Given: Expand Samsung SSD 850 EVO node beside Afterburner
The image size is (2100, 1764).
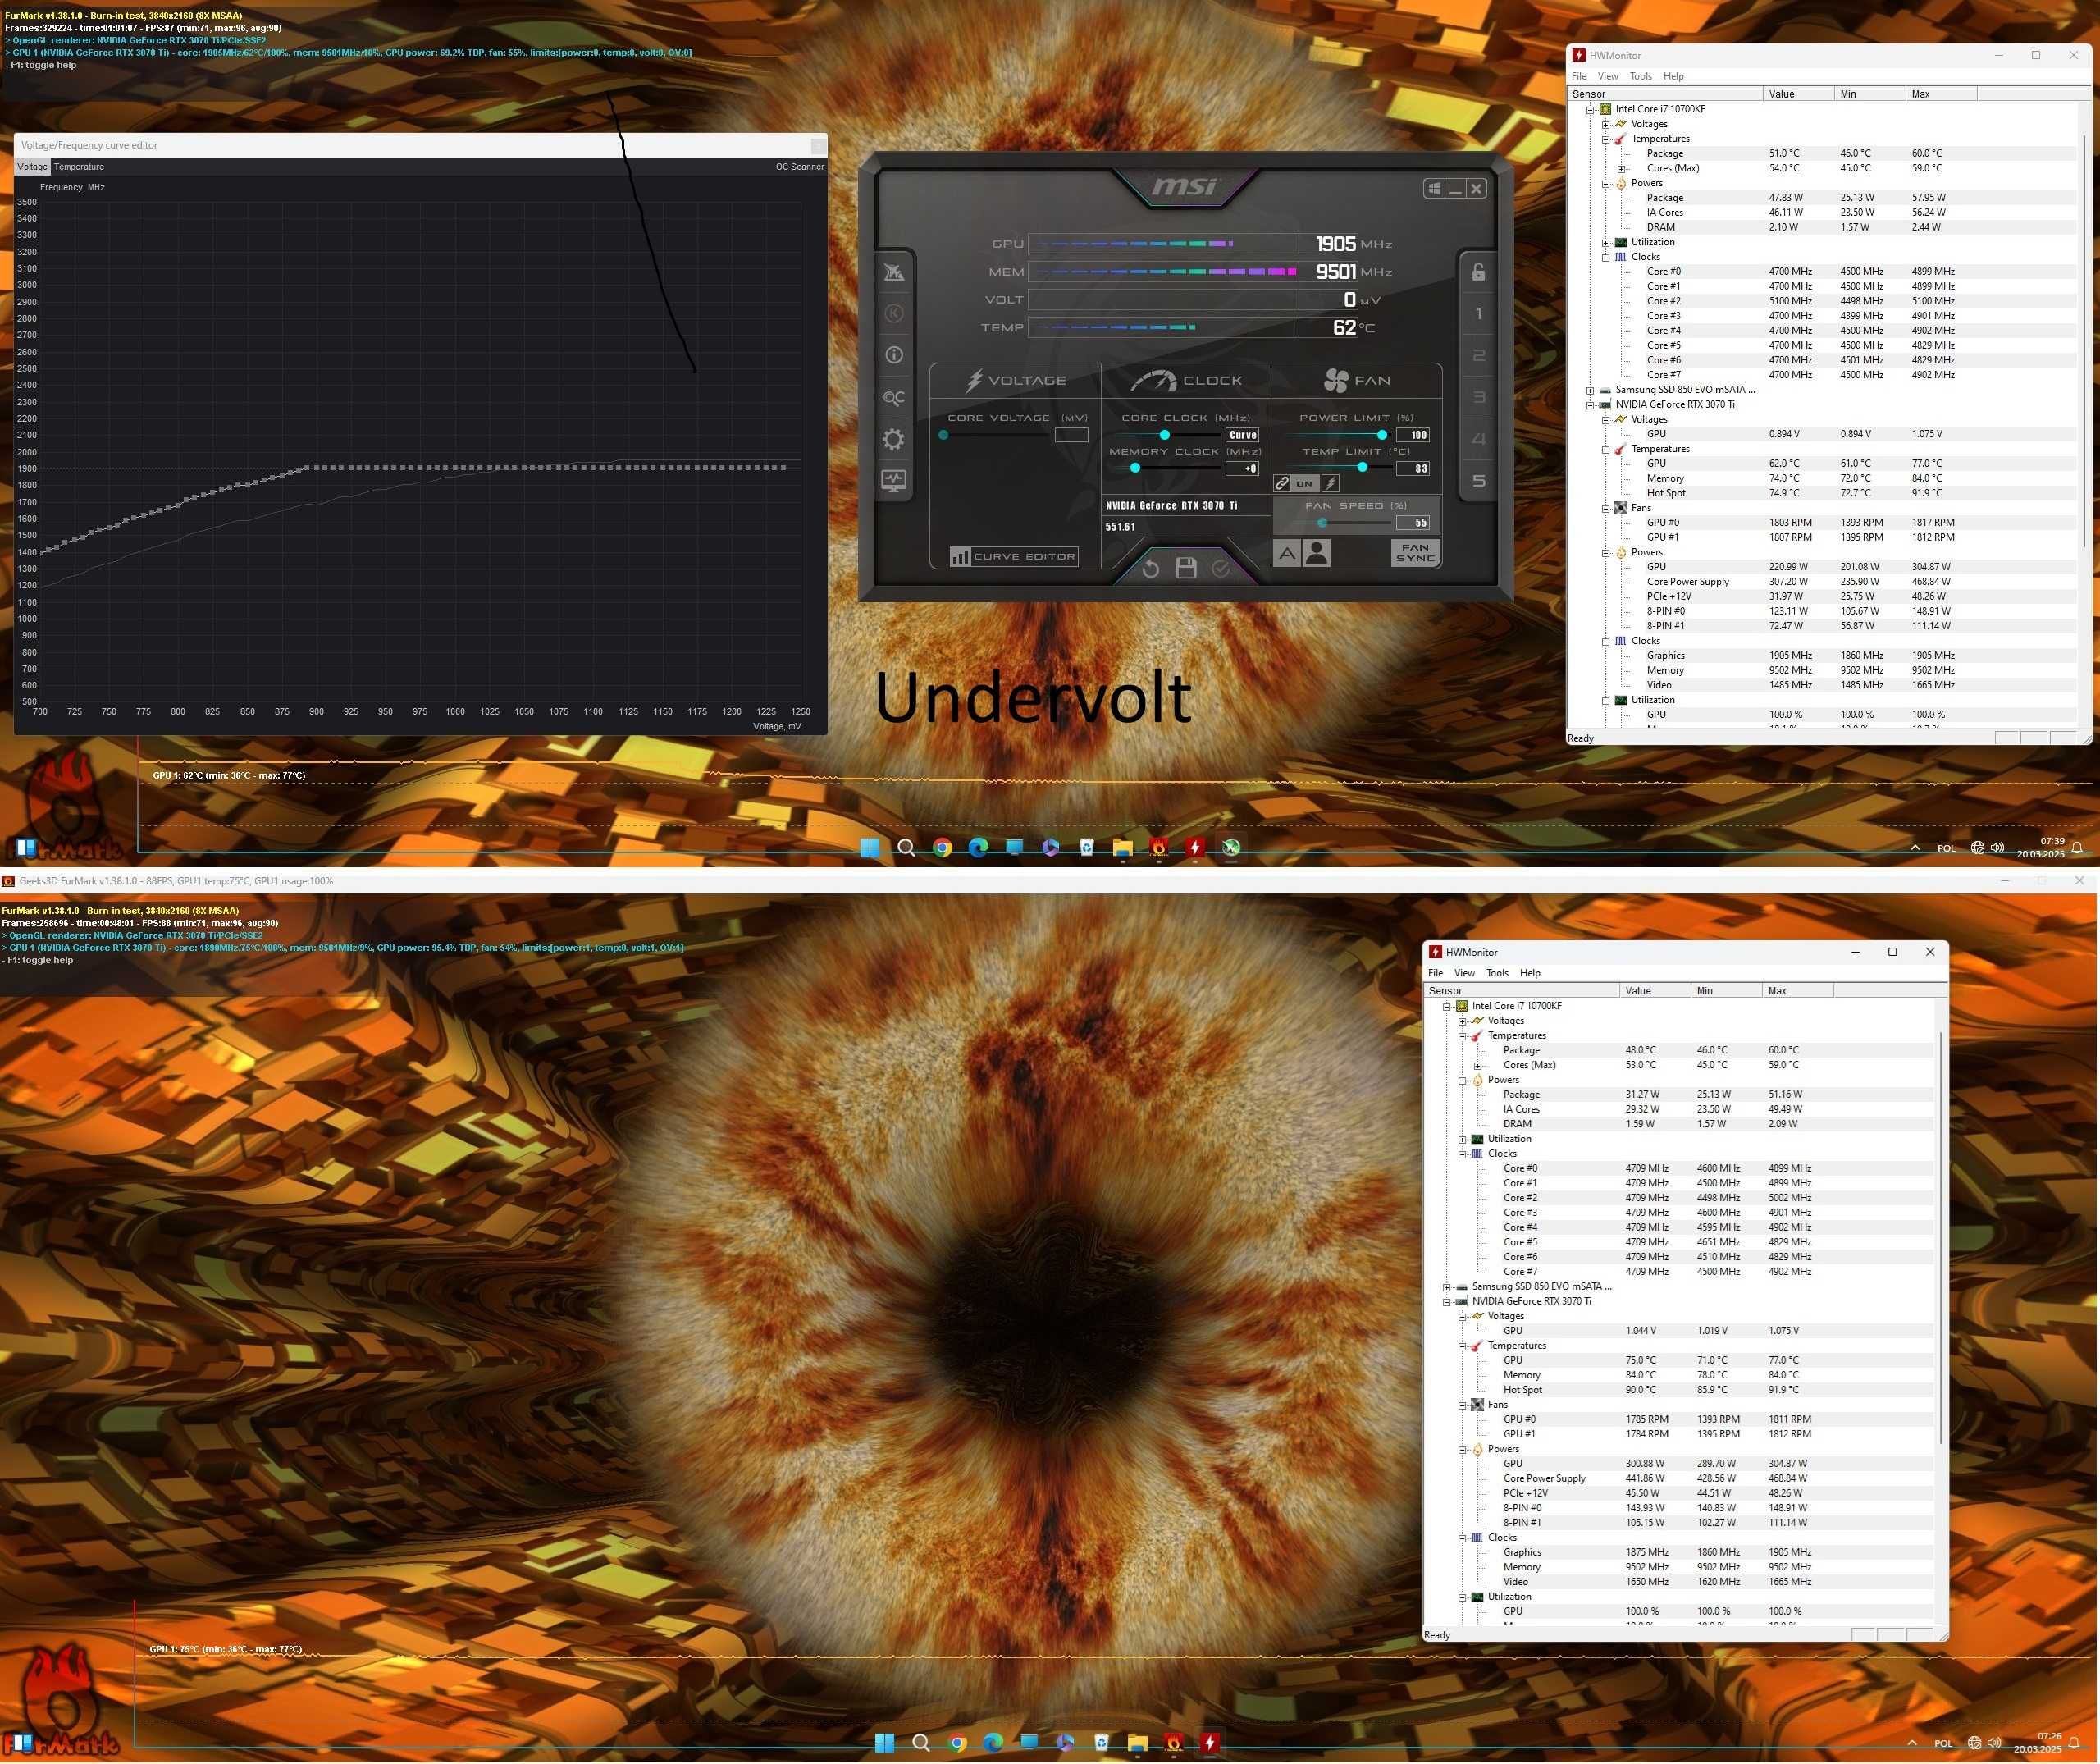Looking at the screenshot, I should [x=1590, y=390].
